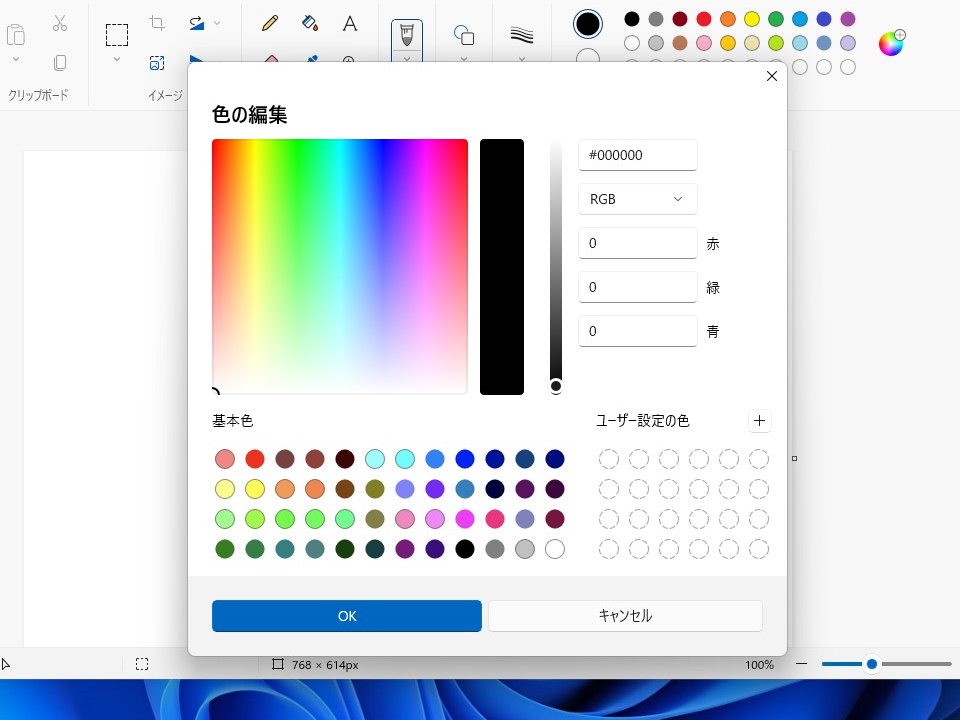Click the Crop image icon
The width and height of the screenshot is (960, 720).
[155, 22]
